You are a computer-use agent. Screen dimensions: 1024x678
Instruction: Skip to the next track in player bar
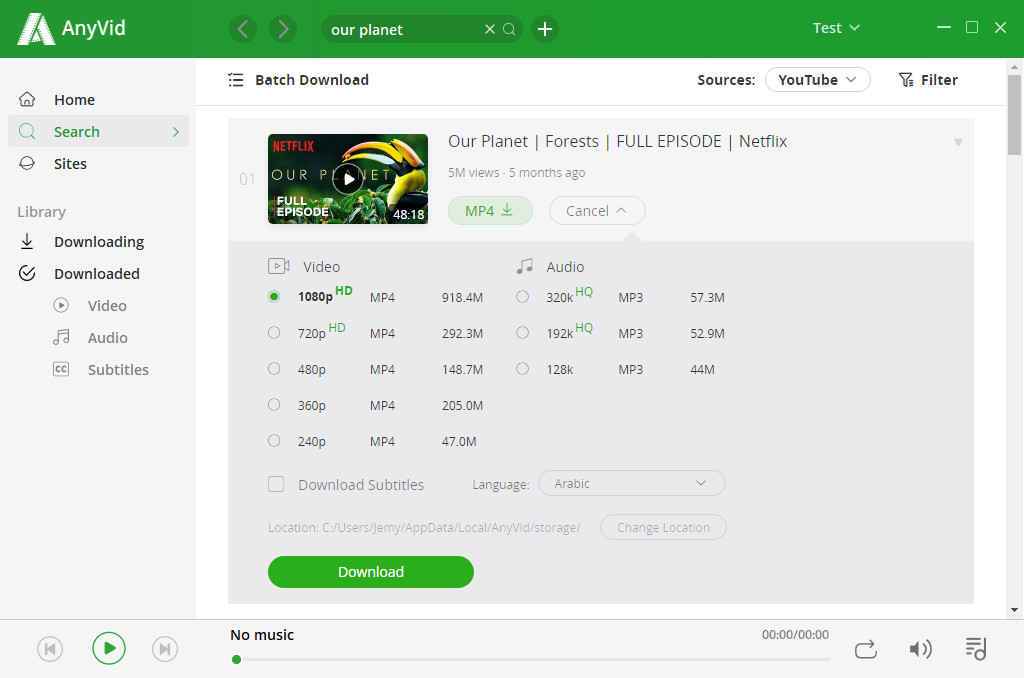coord(165,649)
